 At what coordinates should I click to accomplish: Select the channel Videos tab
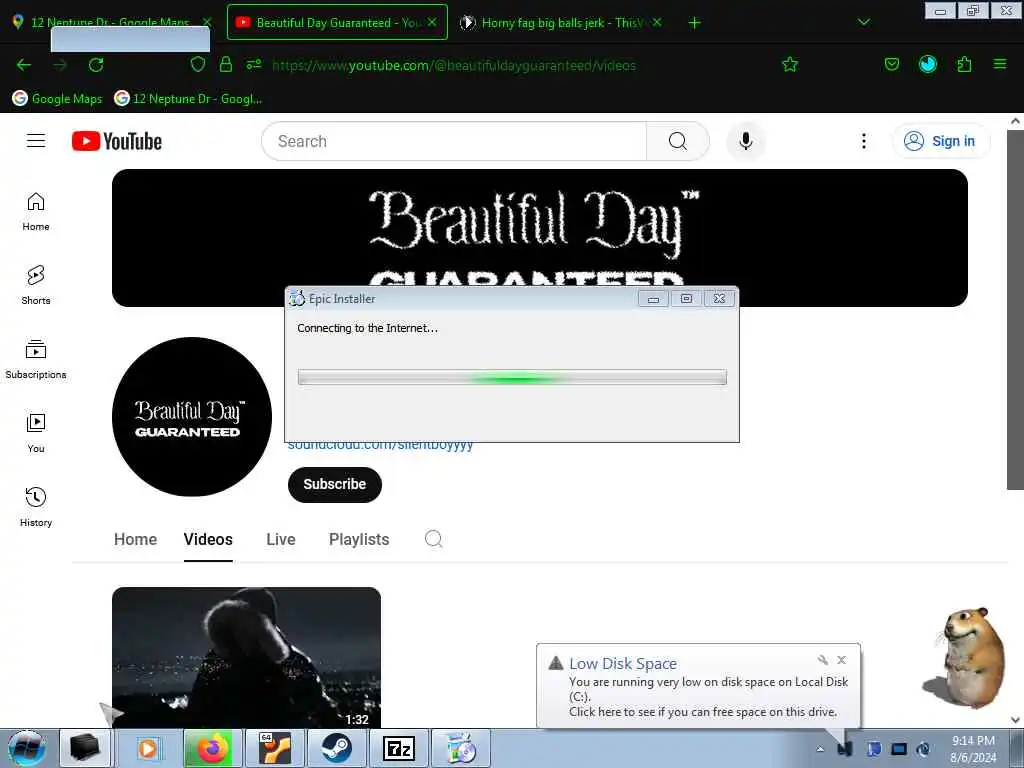208,539
